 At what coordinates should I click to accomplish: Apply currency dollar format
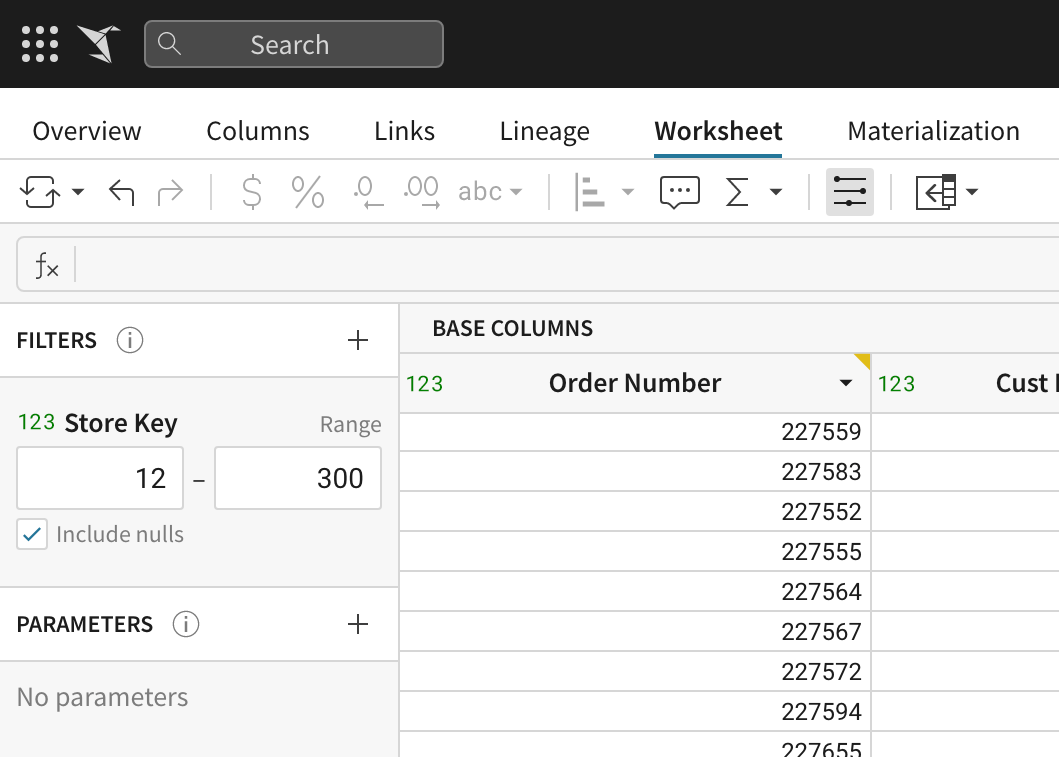coord(252,192)
